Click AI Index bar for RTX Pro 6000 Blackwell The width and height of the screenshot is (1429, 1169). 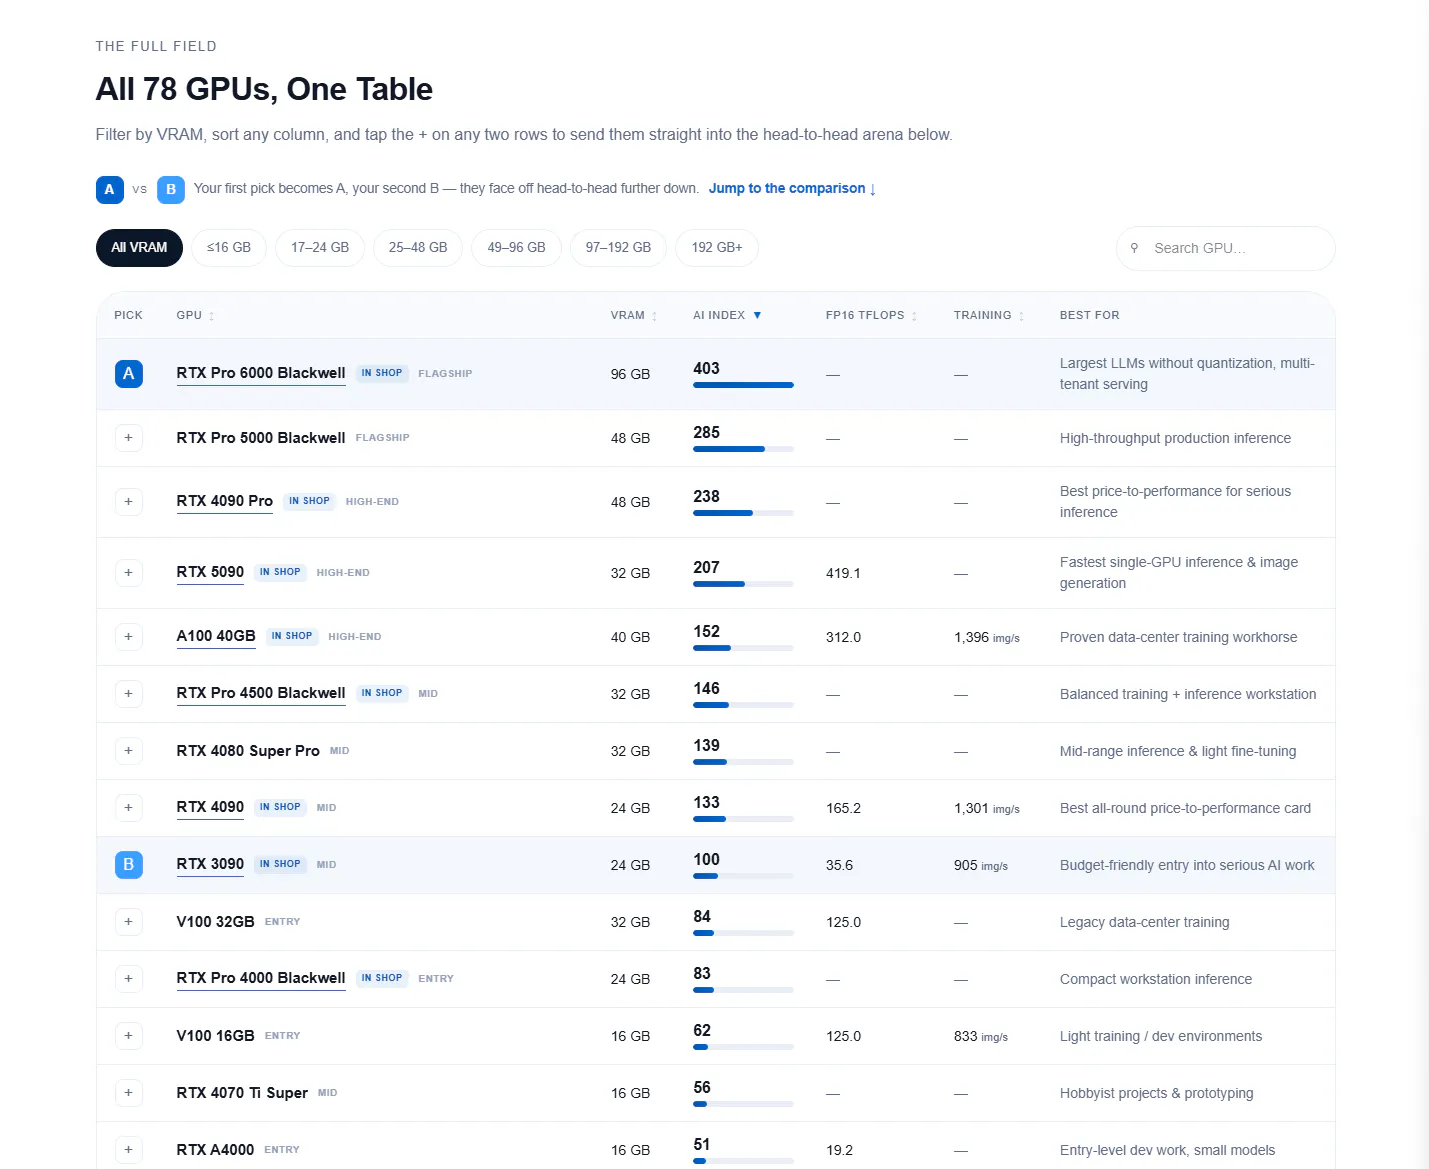tap(743, 385)
